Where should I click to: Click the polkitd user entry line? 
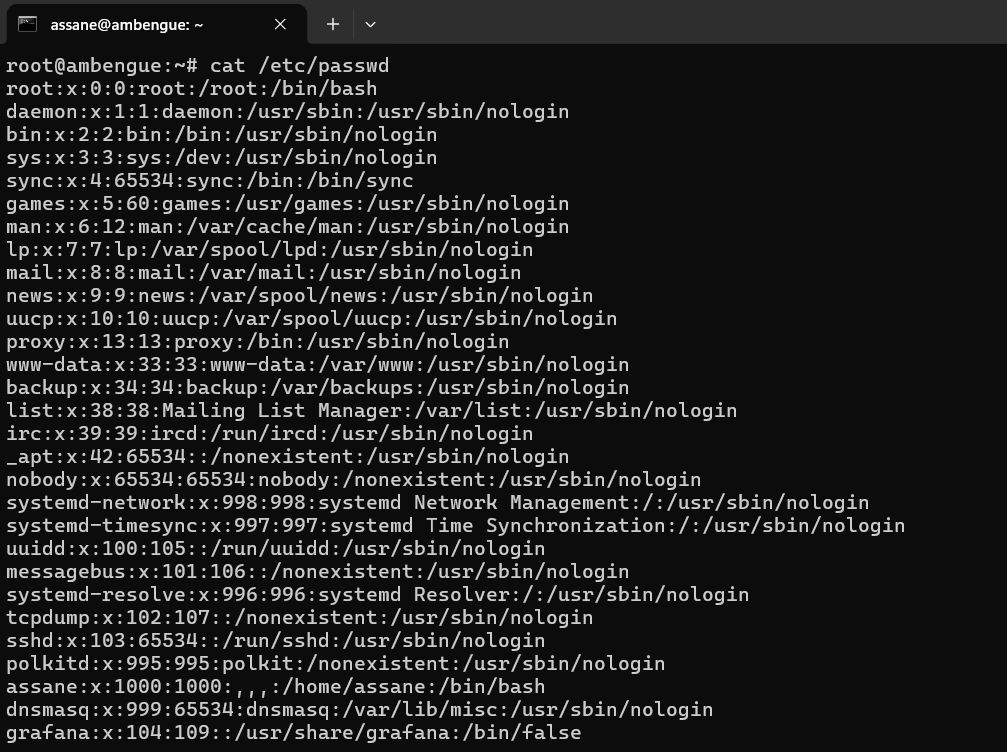(x=335, y=664)
